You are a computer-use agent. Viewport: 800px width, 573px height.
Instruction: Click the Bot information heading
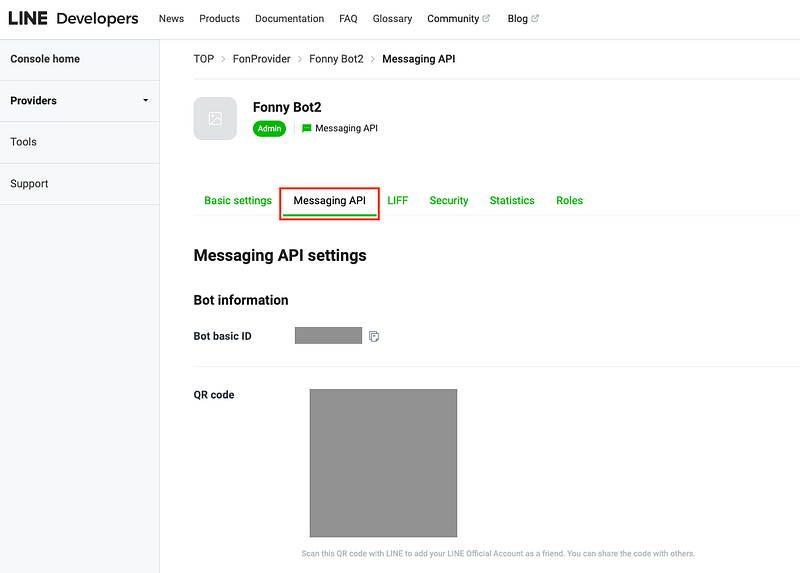(x=241, y=300)
